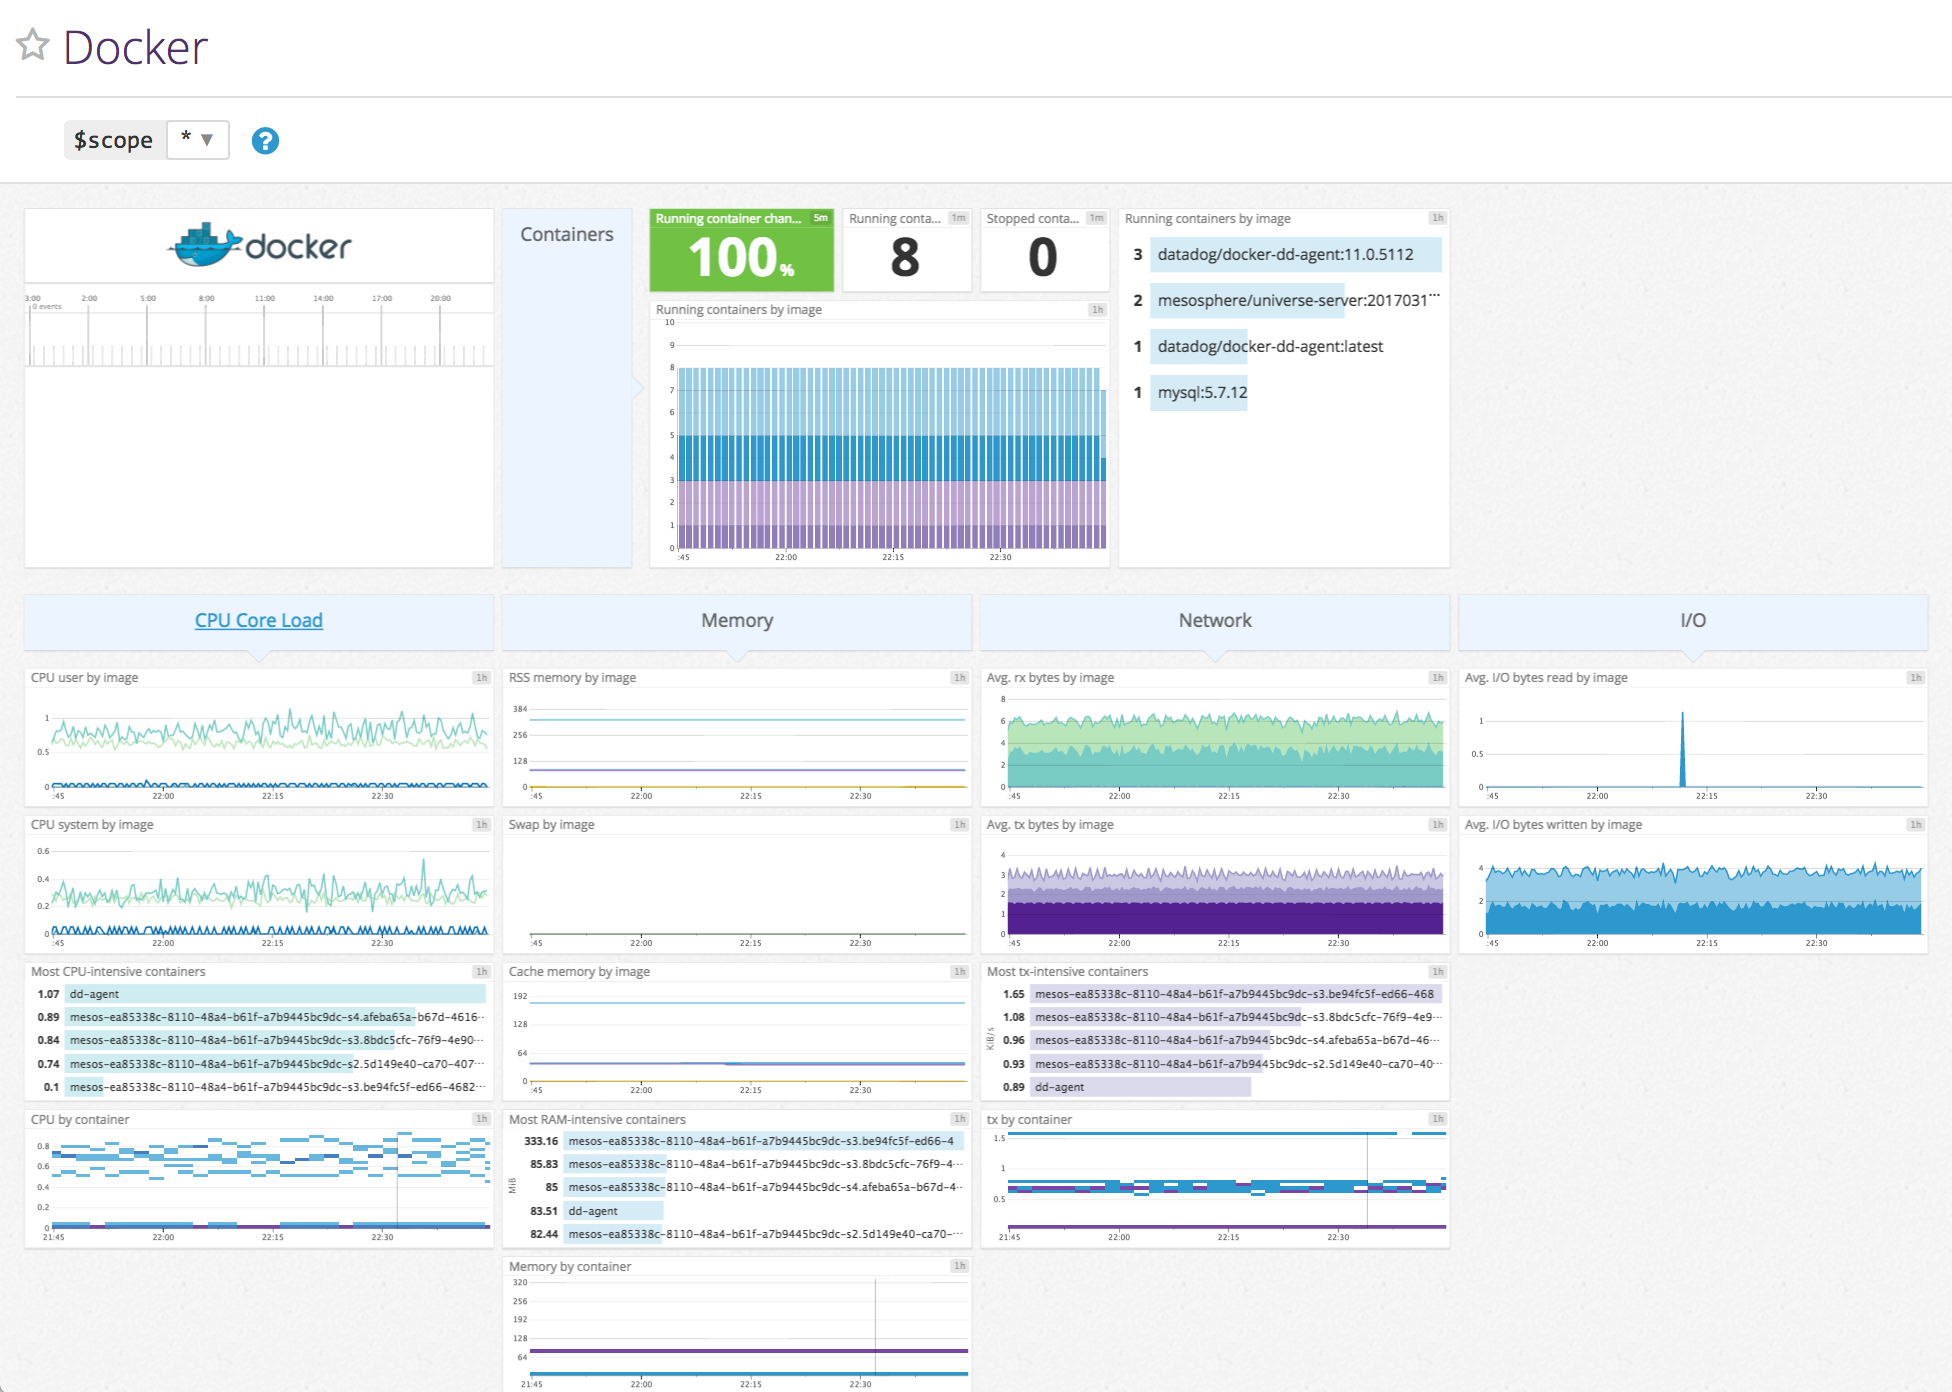Open the CPU Core Load link

point(259,620)
